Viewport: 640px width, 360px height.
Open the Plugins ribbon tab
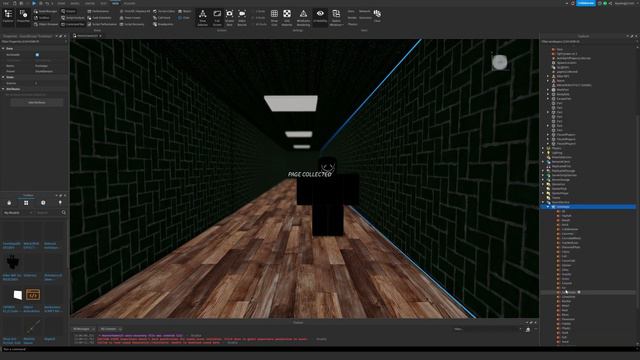(129, 3)
